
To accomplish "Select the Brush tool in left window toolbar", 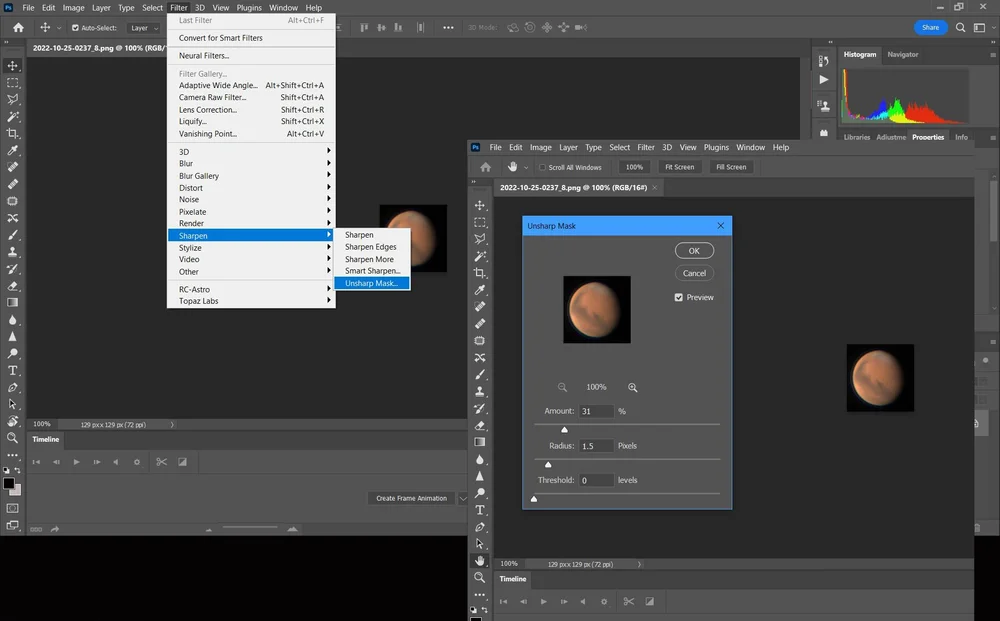I will pos(12,235).
